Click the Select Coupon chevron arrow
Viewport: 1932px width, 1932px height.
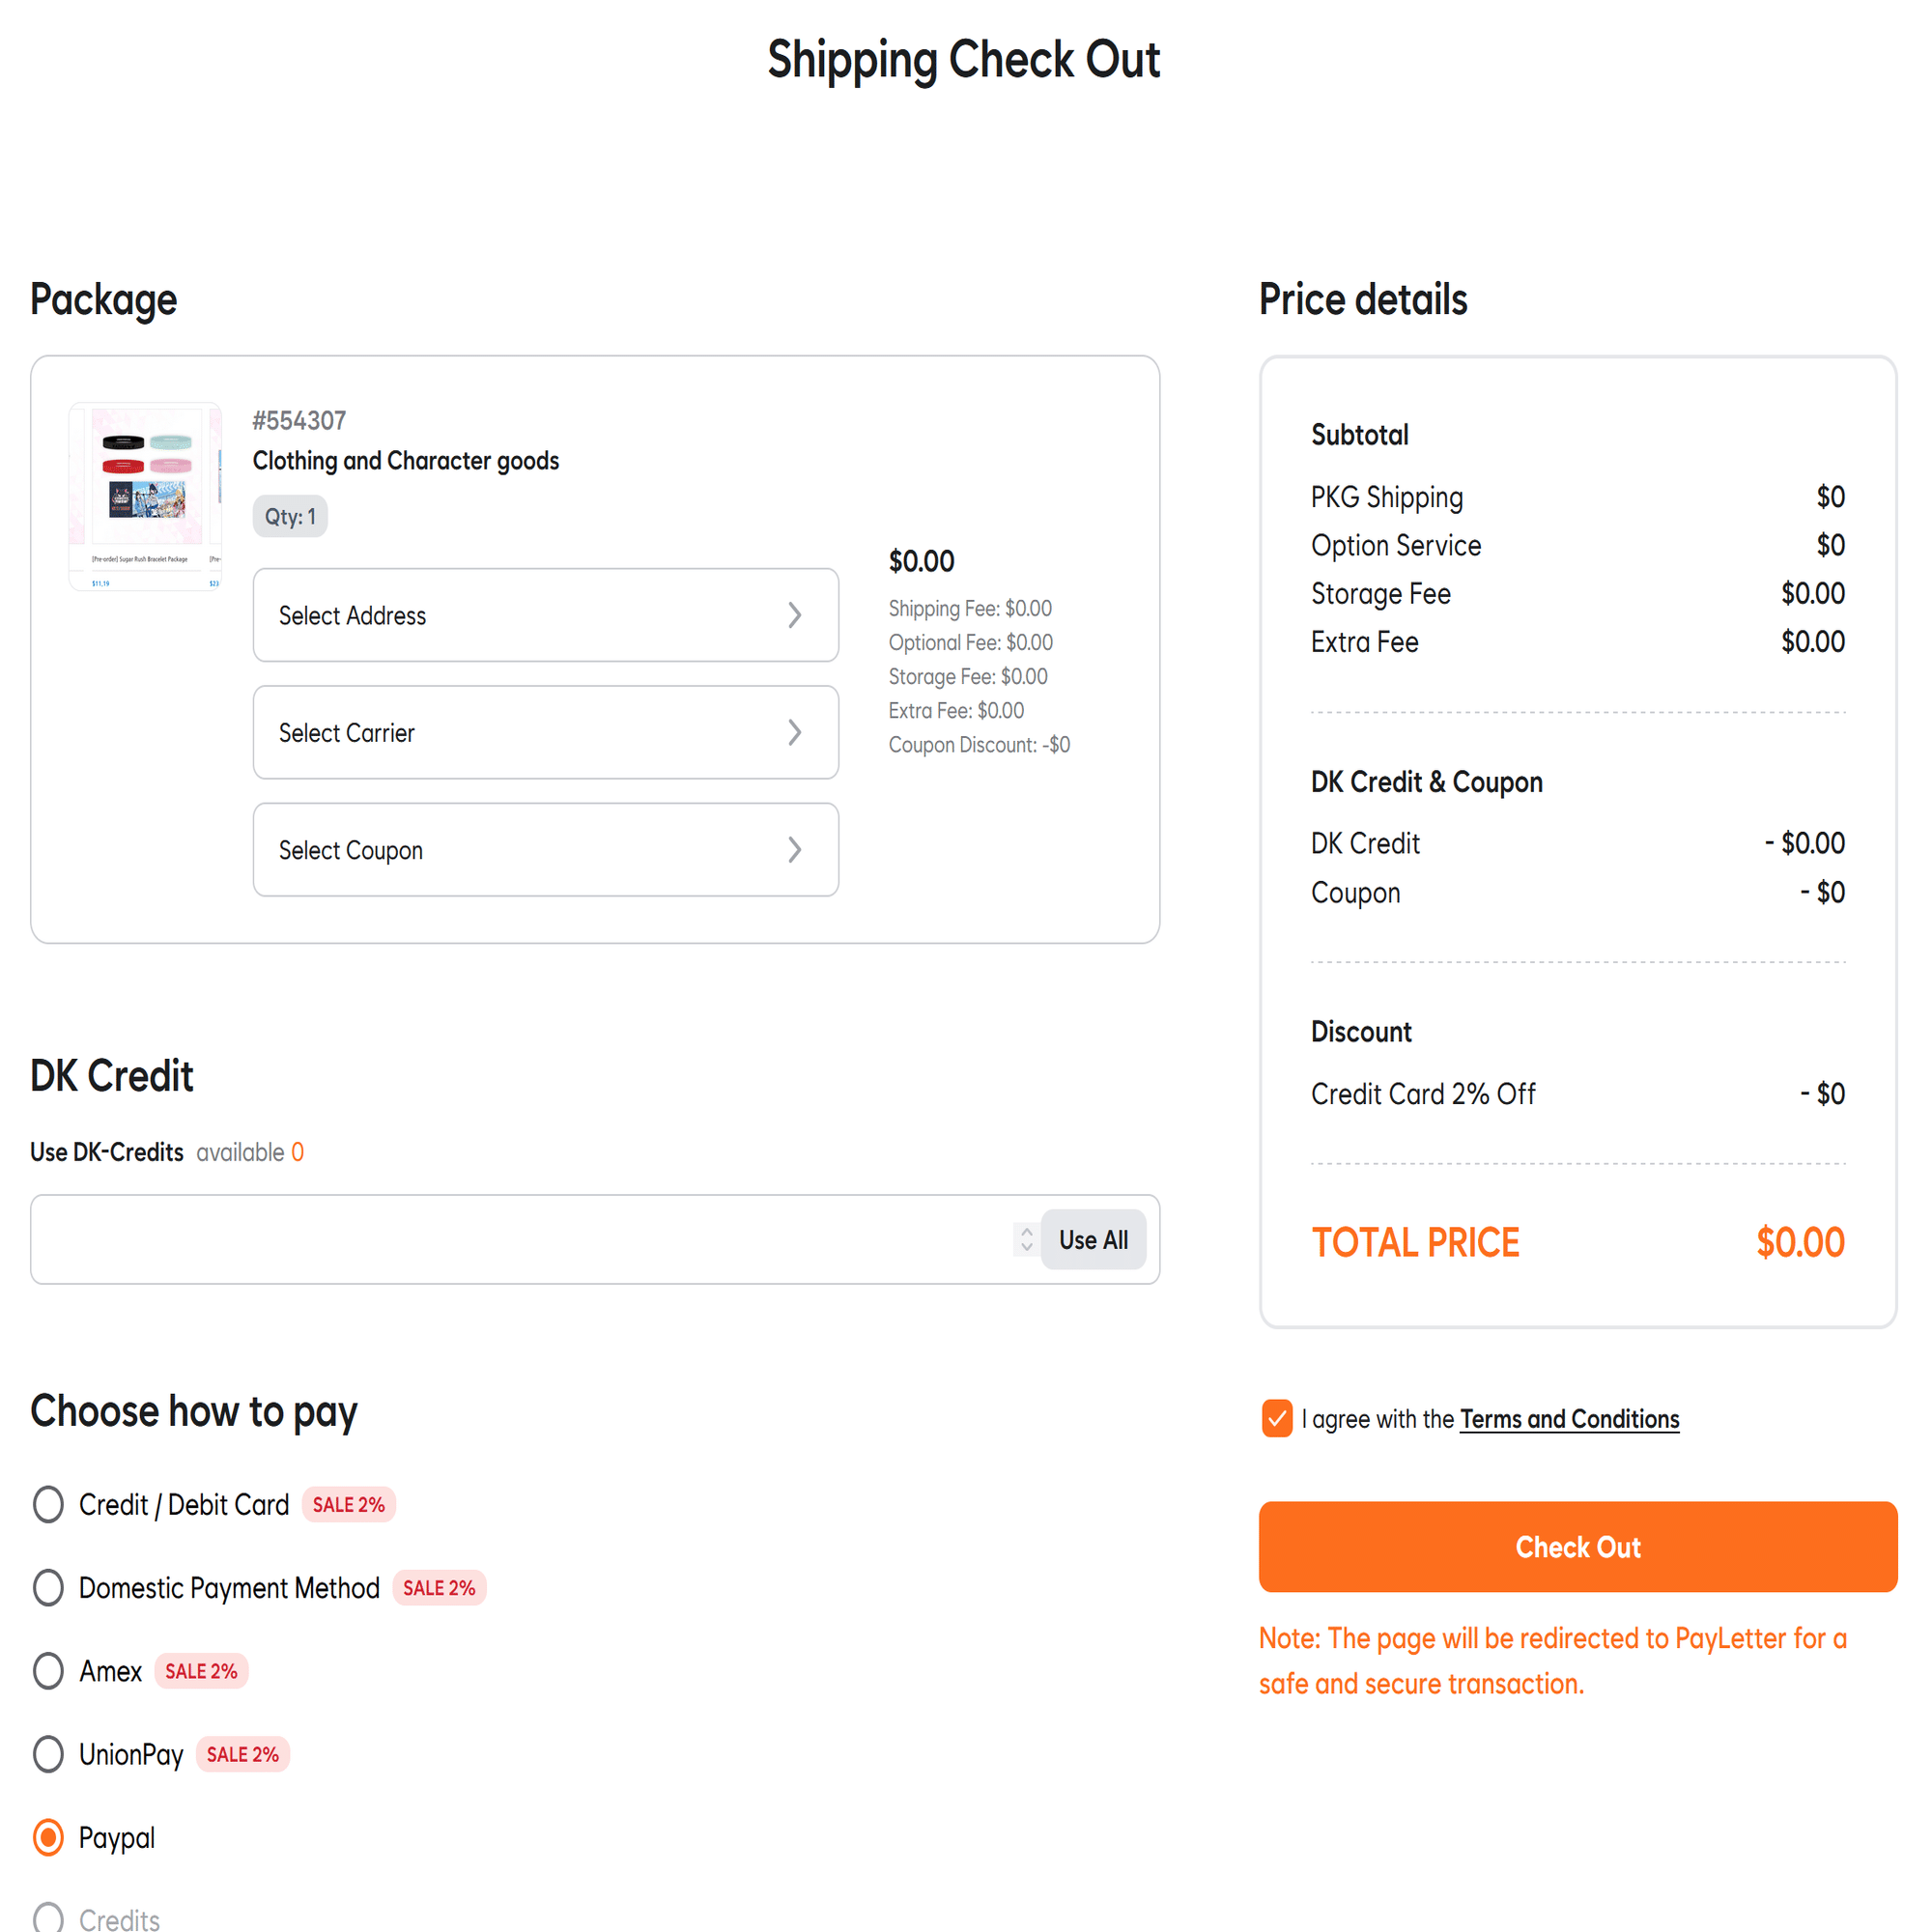[794, 849]
